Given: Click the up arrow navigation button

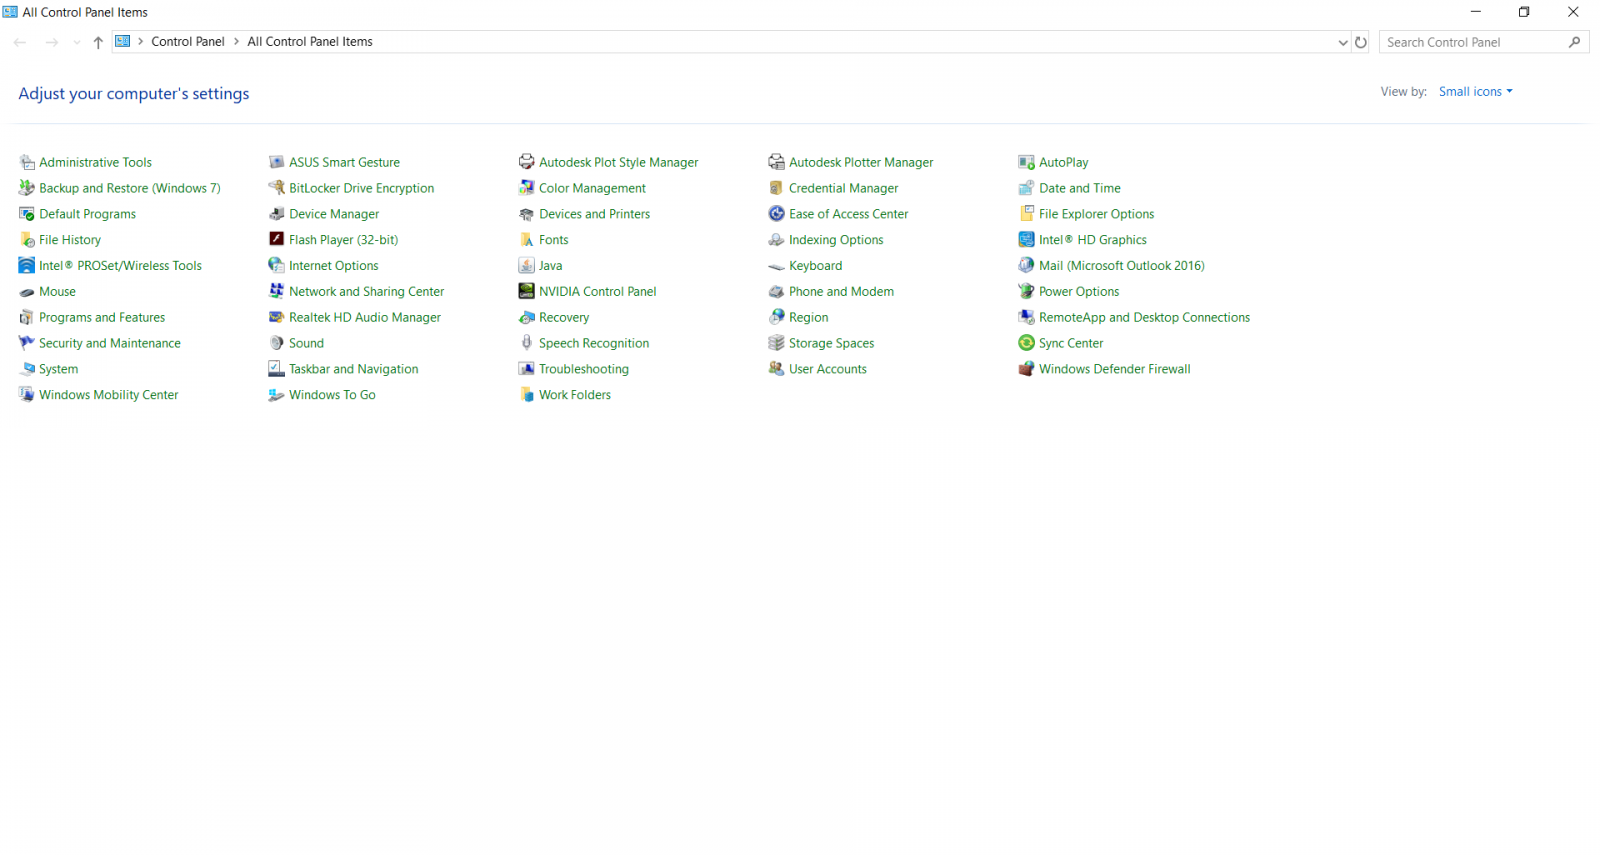Looking at the screenshot, I should click(x=98, y=42).
